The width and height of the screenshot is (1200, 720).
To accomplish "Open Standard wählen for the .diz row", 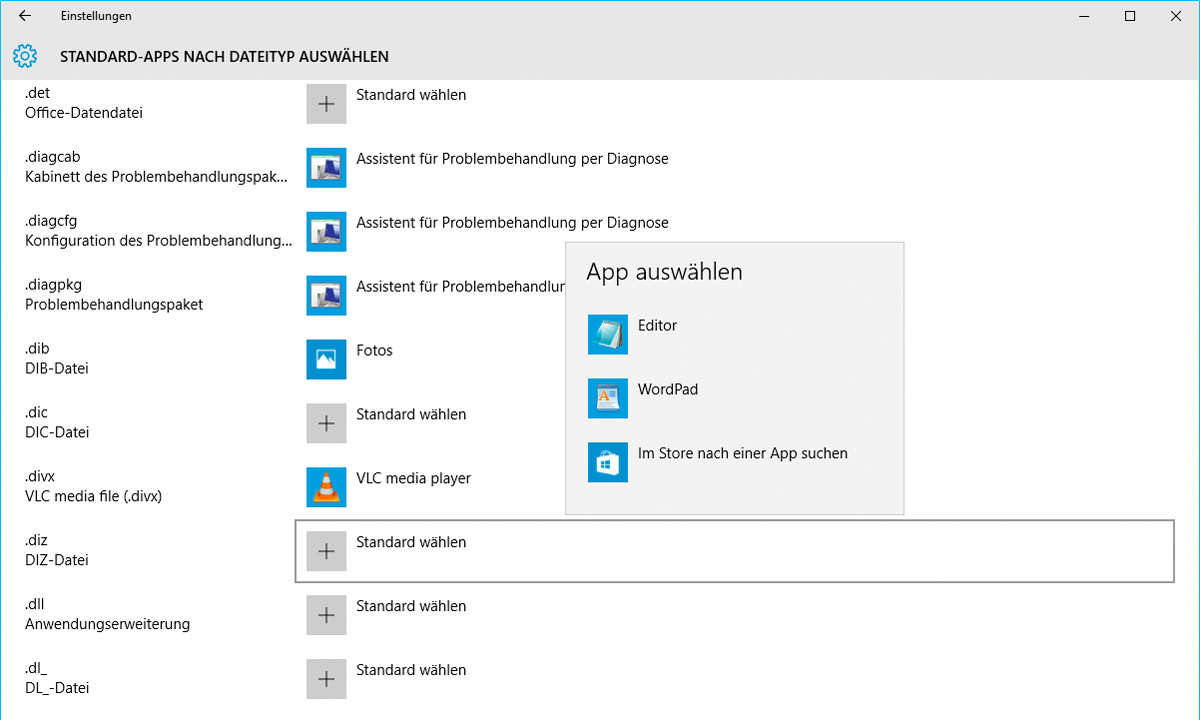I will (x=411, y=542).
